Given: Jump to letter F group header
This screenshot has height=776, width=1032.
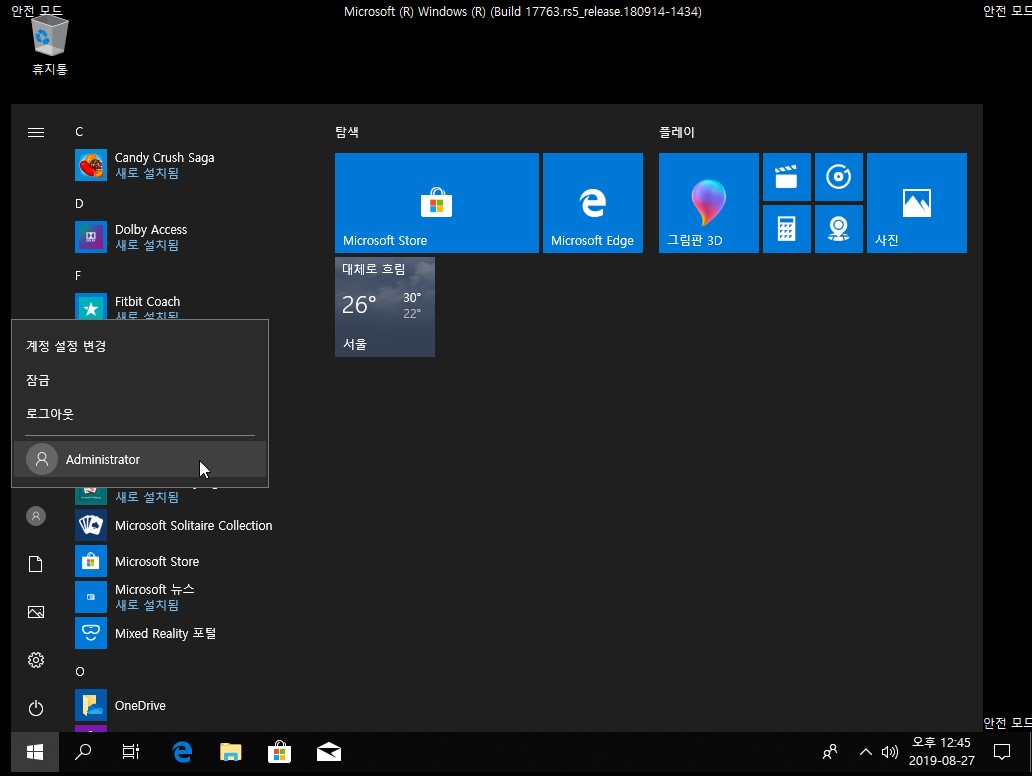Looking at the screenshot, I should 78,275.
